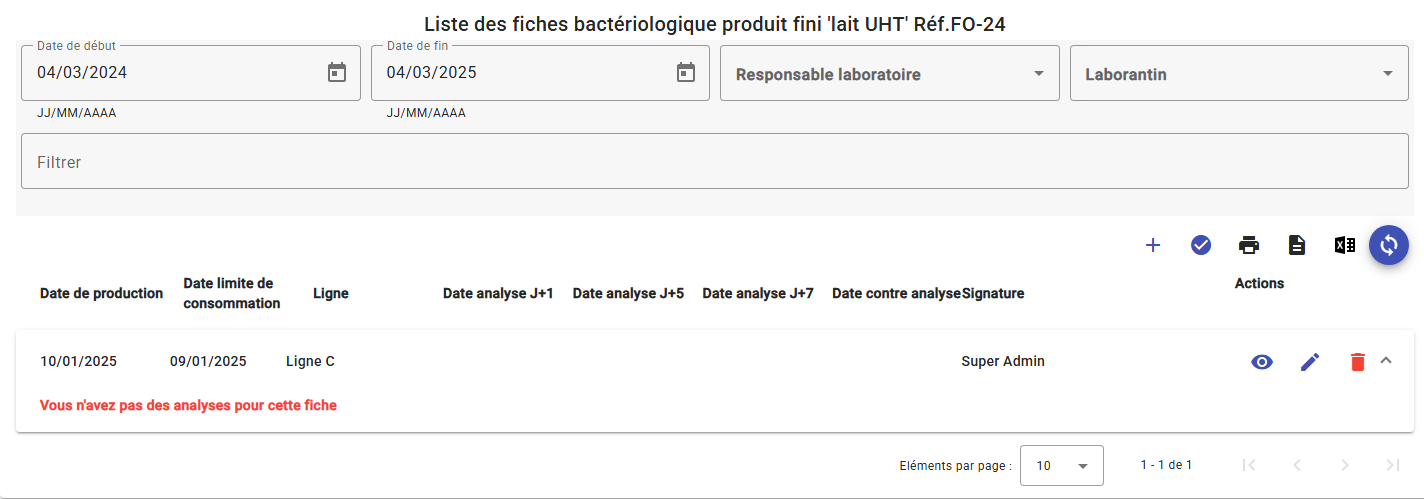Click the next page pagination arrow
The width and height of the screenshot is (1424, 499).
click(1345, 465)
